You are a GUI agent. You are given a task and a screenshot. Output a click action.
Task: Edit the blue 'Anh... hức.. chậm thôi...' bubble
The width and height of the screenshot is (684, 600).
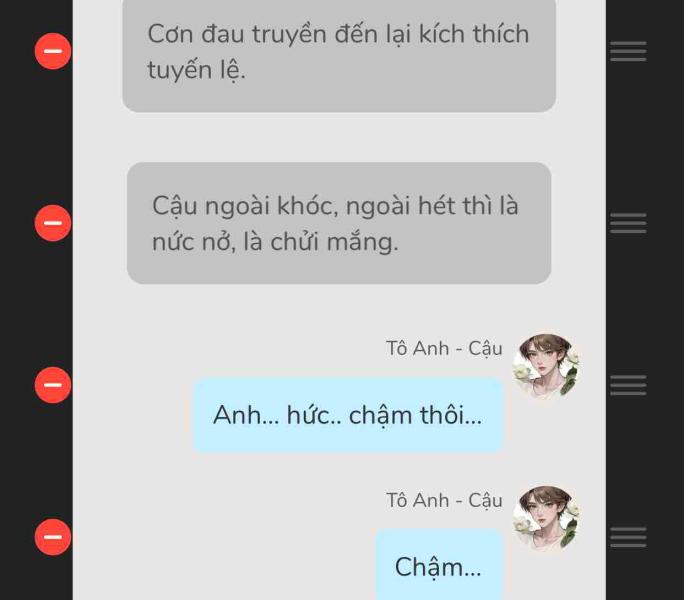(x=349, y=415)
